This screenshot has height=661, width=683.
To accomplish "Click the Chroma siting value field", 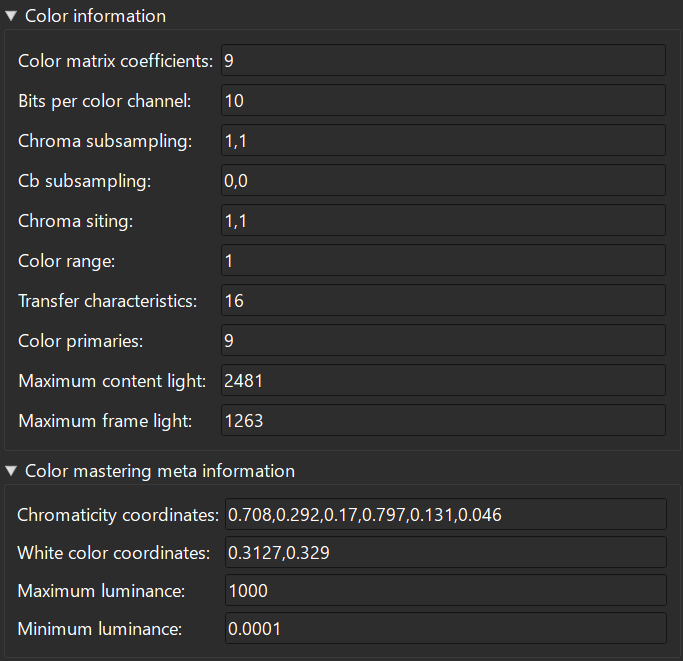I will pos(443,220).
